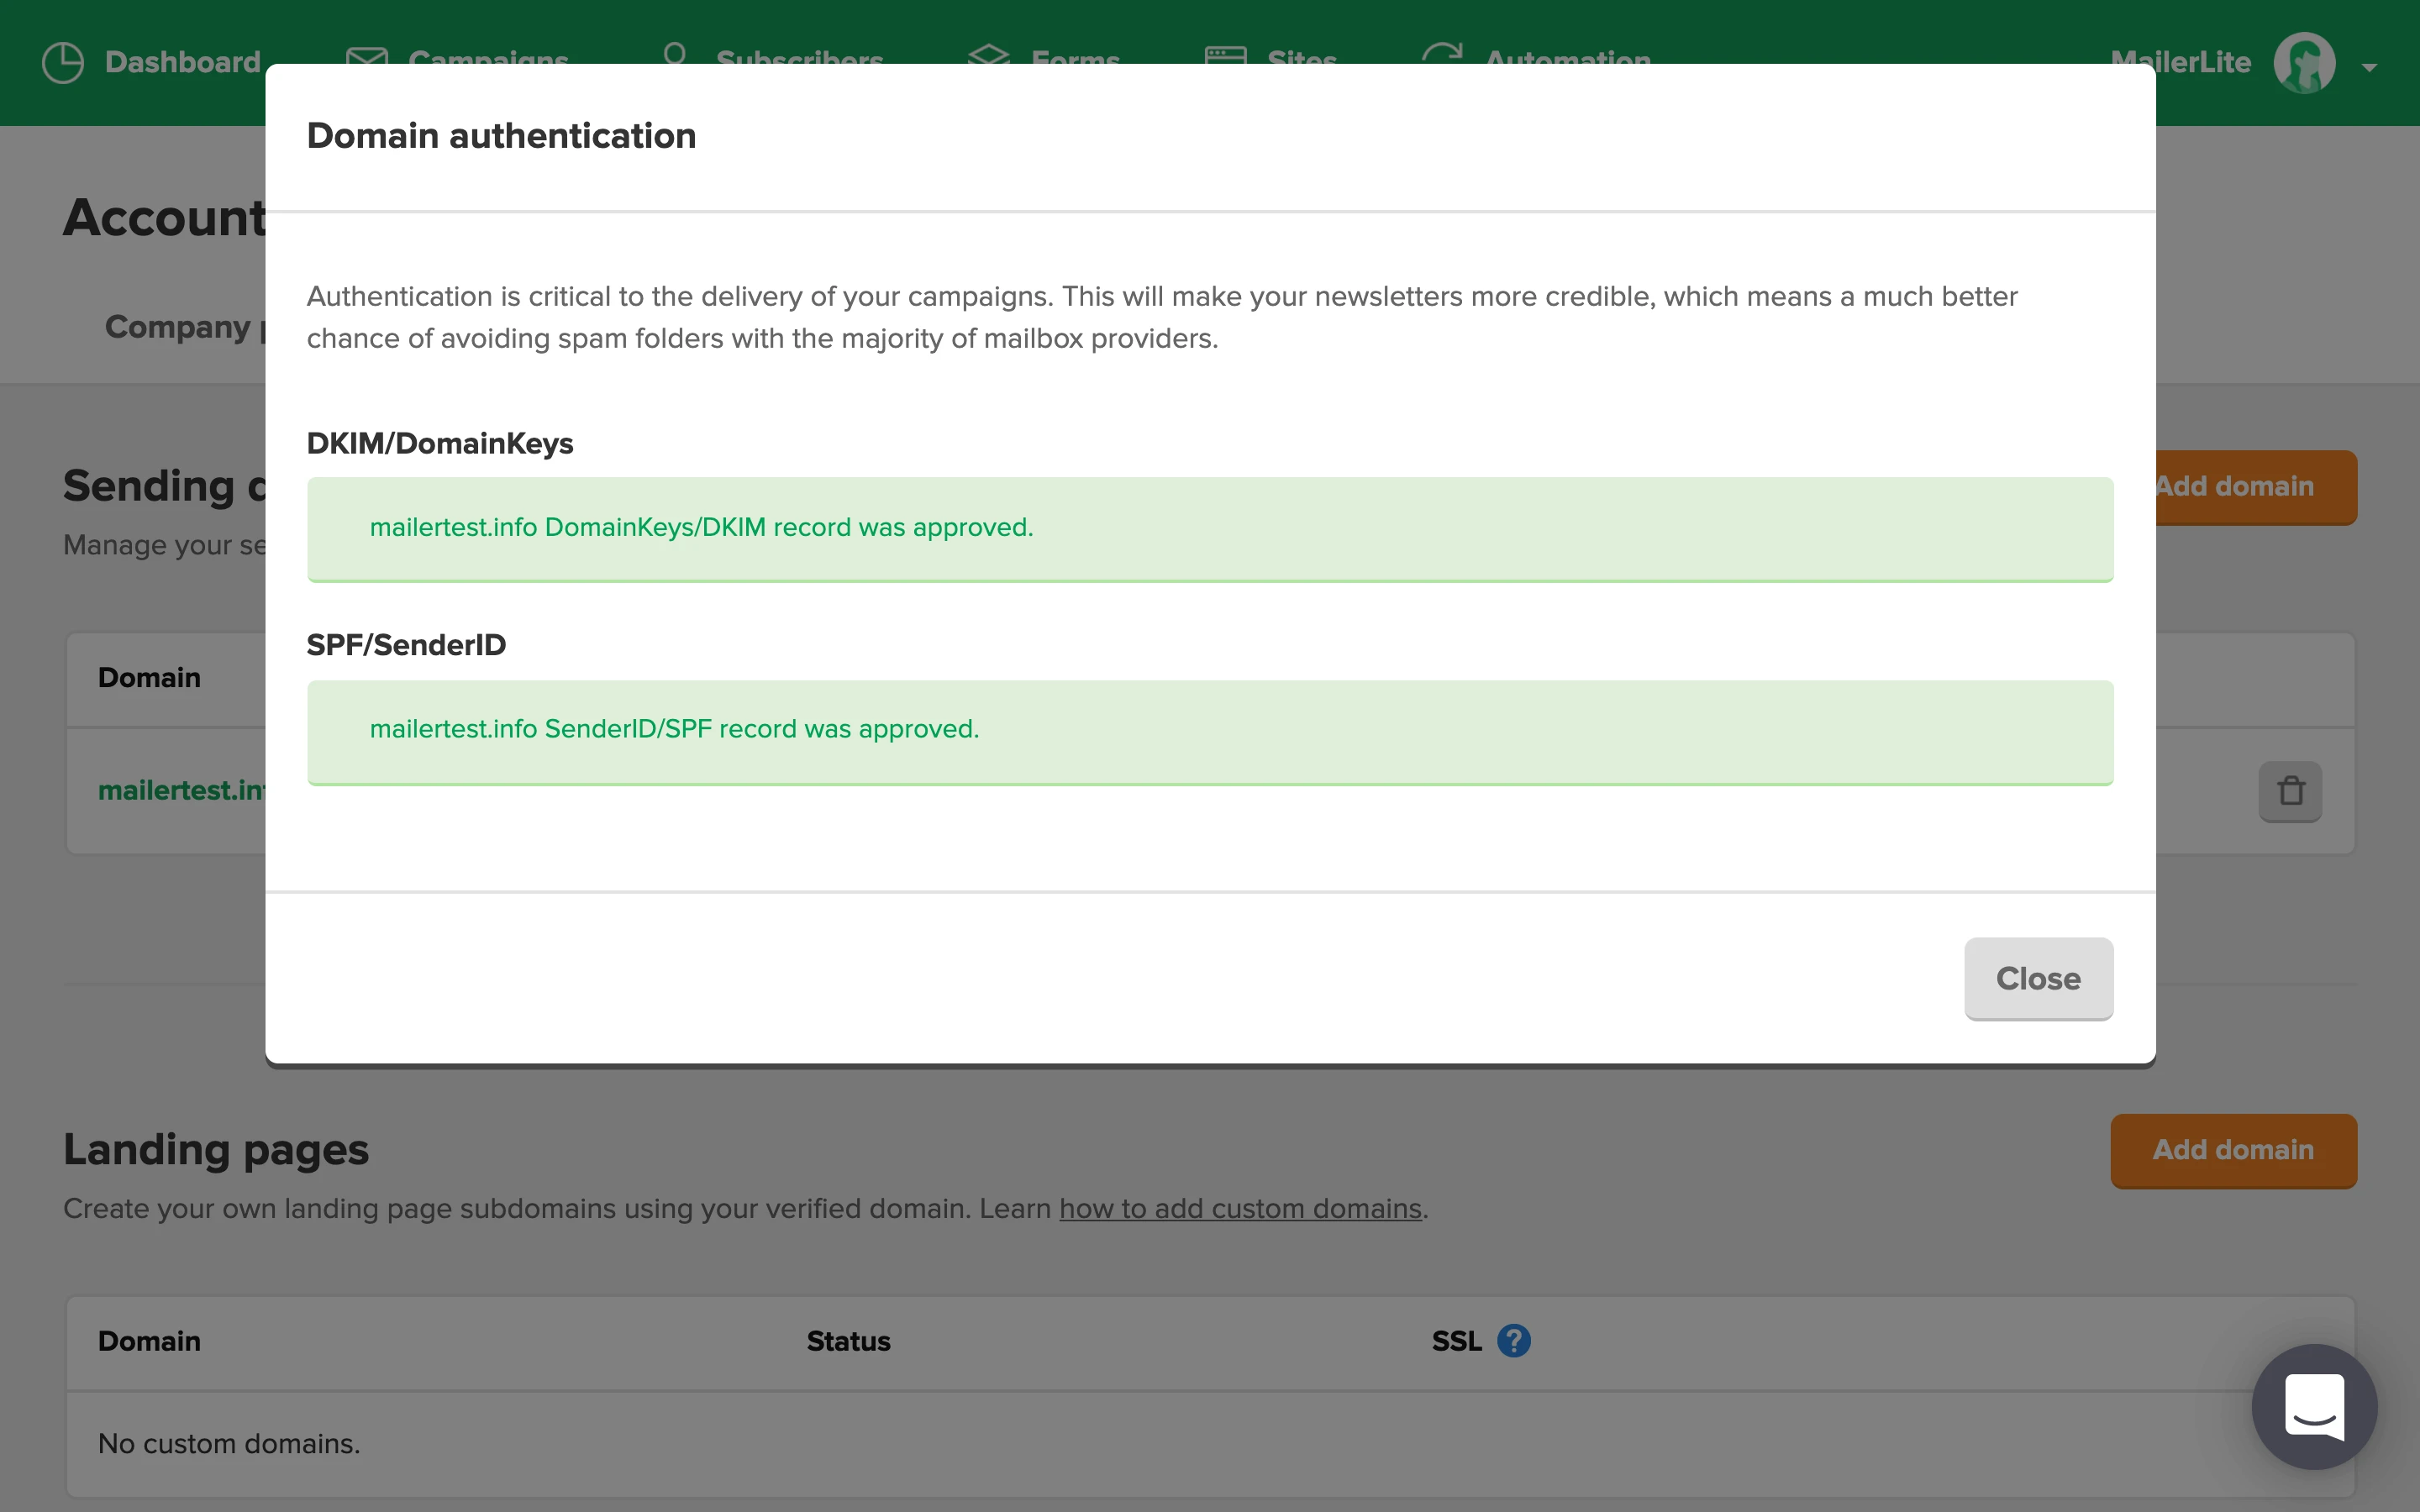Click the SSL help question mark

(1513, 1341)
